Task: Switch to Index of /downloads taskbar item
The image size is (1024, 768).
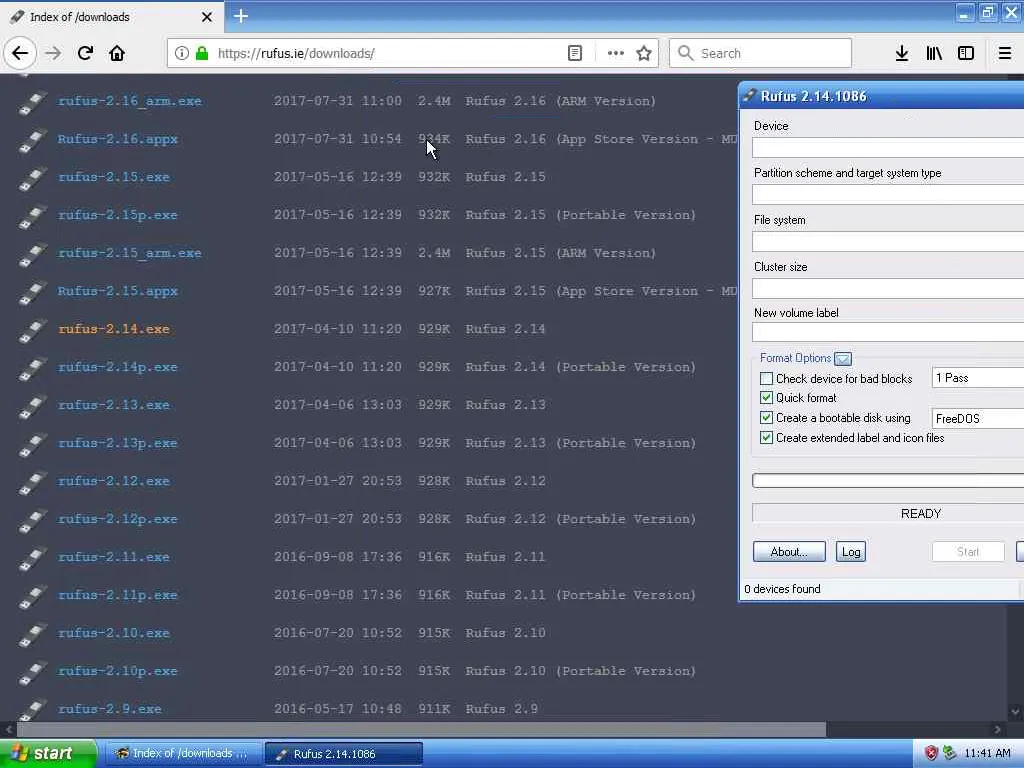Action: click(184, 754)
